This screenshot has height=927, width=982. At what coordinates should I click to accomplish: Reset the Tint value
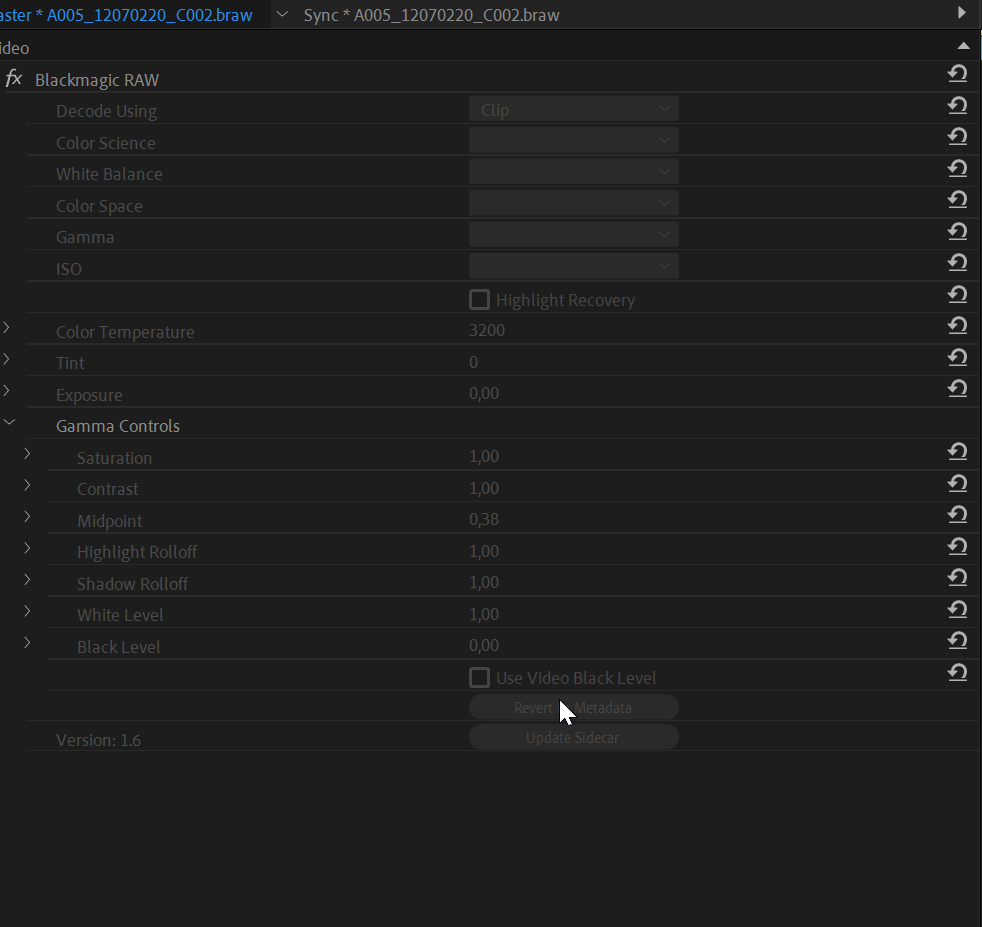click(958, 358)
